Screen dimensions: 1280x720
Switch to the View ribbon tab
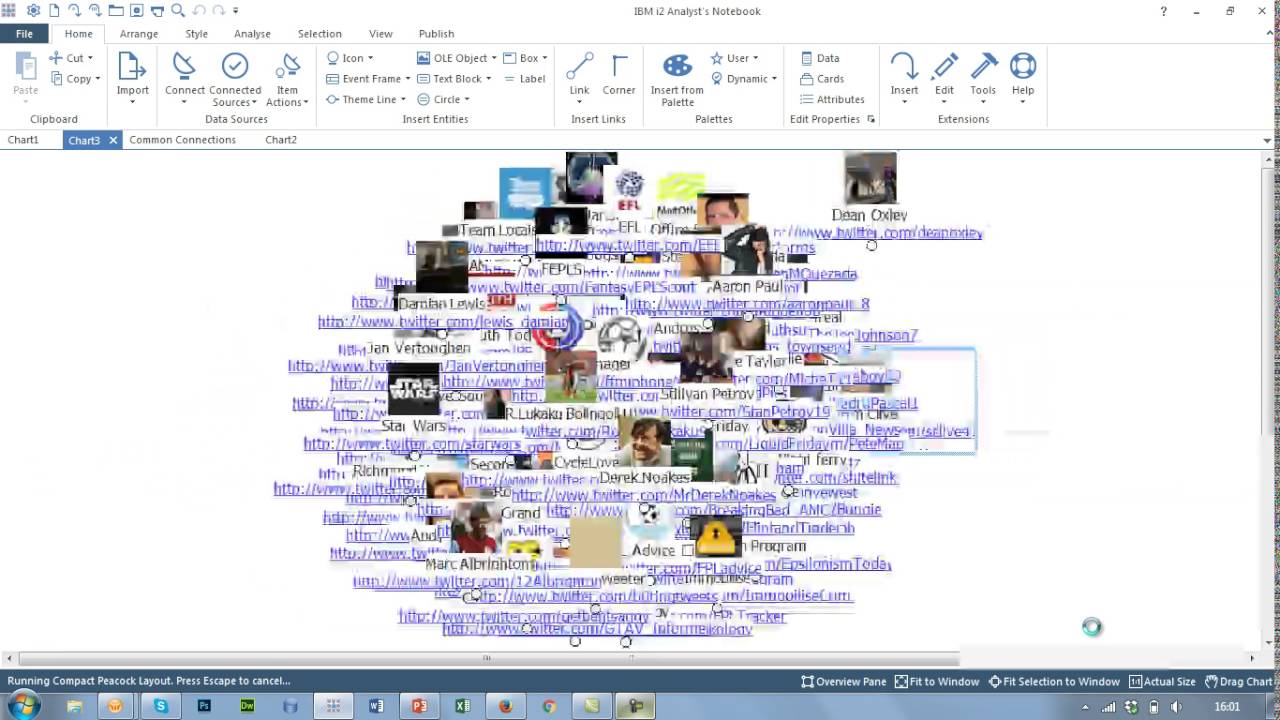tap(381, 33)
